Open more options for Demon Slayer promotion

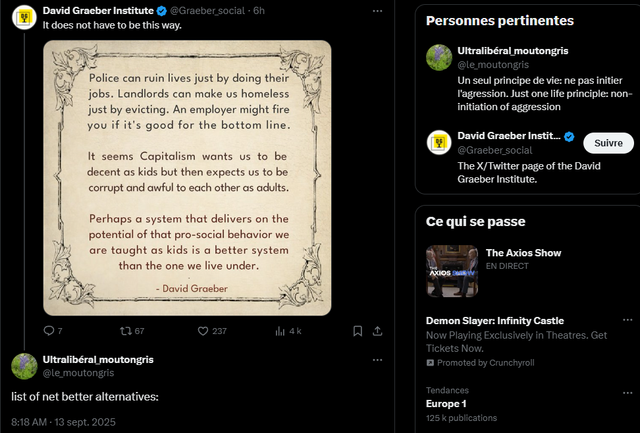pos(628,321)
